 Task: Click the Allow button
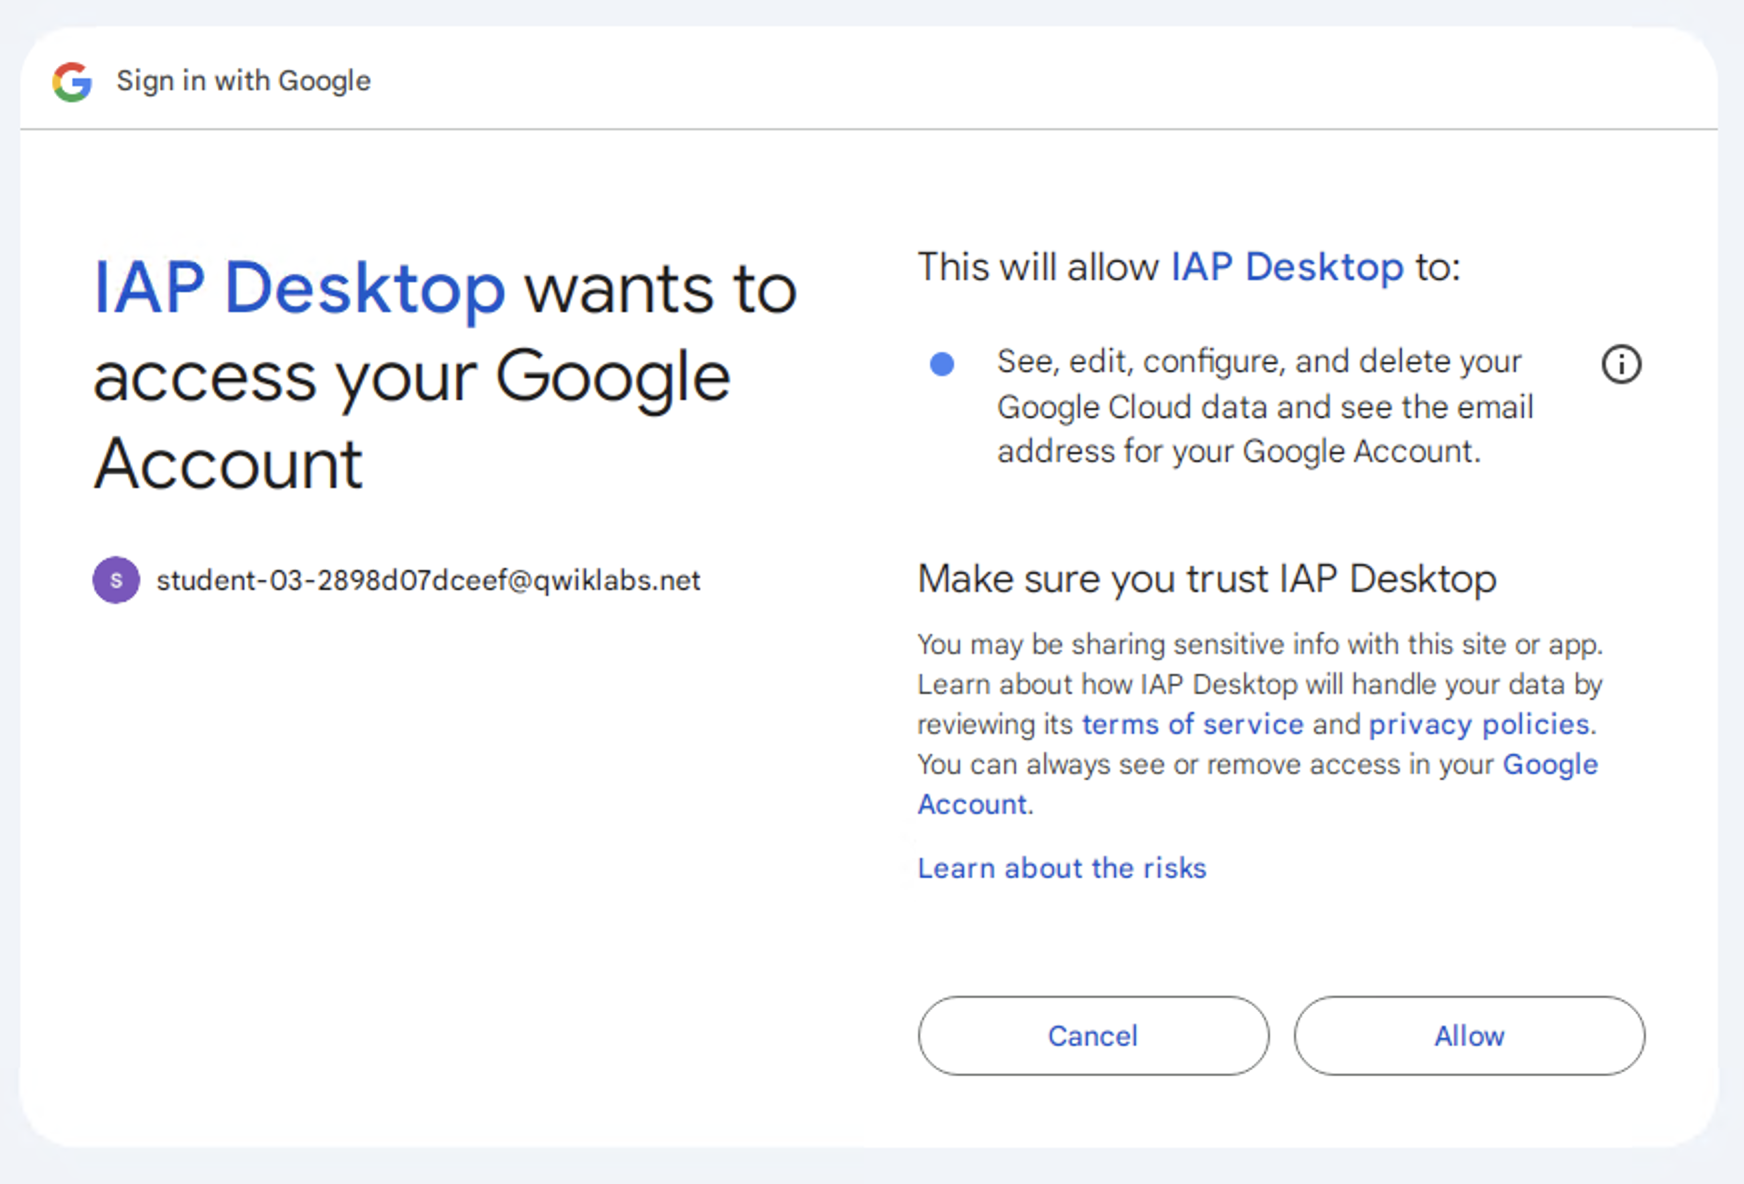coord(1469,1036)
